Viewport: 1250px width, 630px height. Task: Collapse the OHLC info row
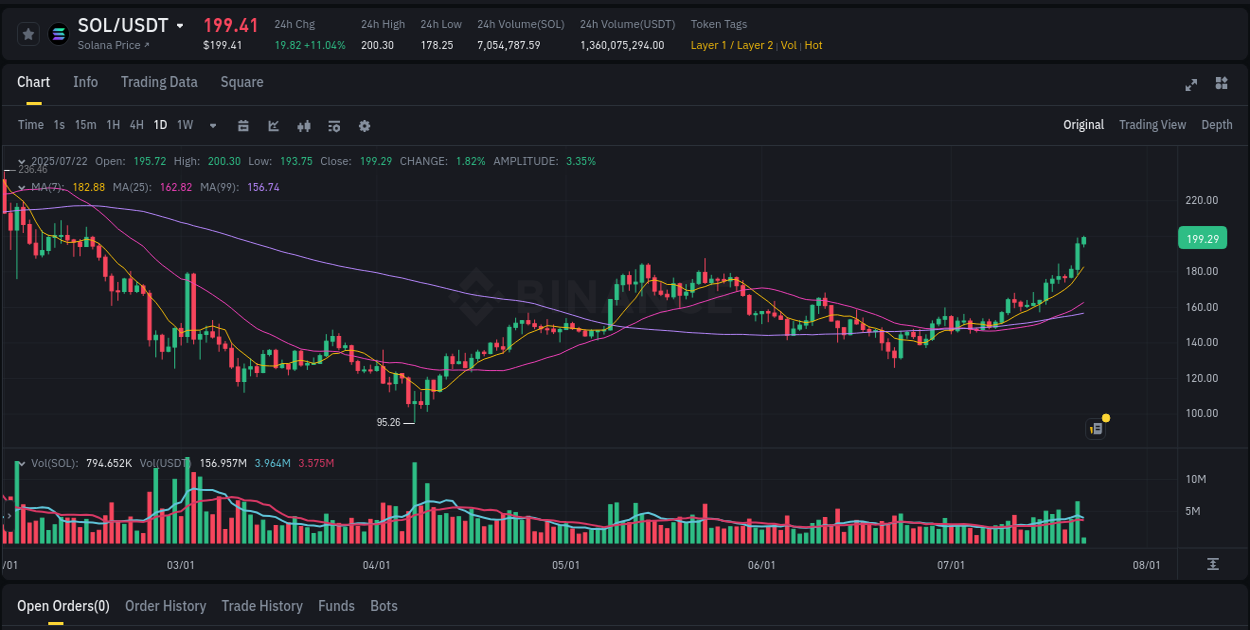[x=22, y=161]
